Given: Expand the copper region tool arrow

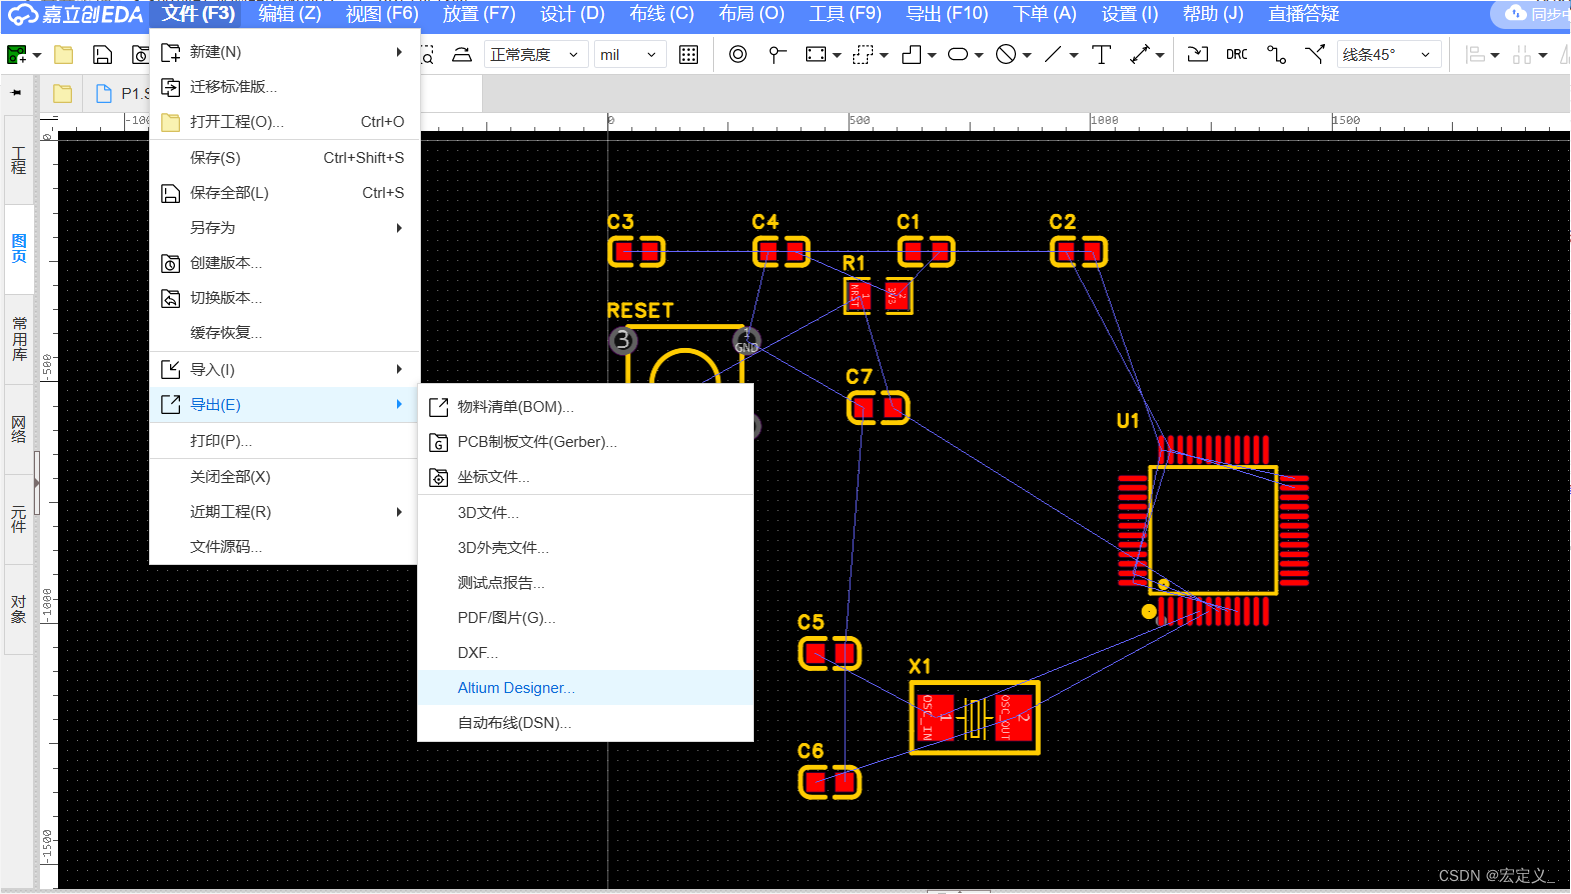Looking at the screenshot, I should 836,55.
